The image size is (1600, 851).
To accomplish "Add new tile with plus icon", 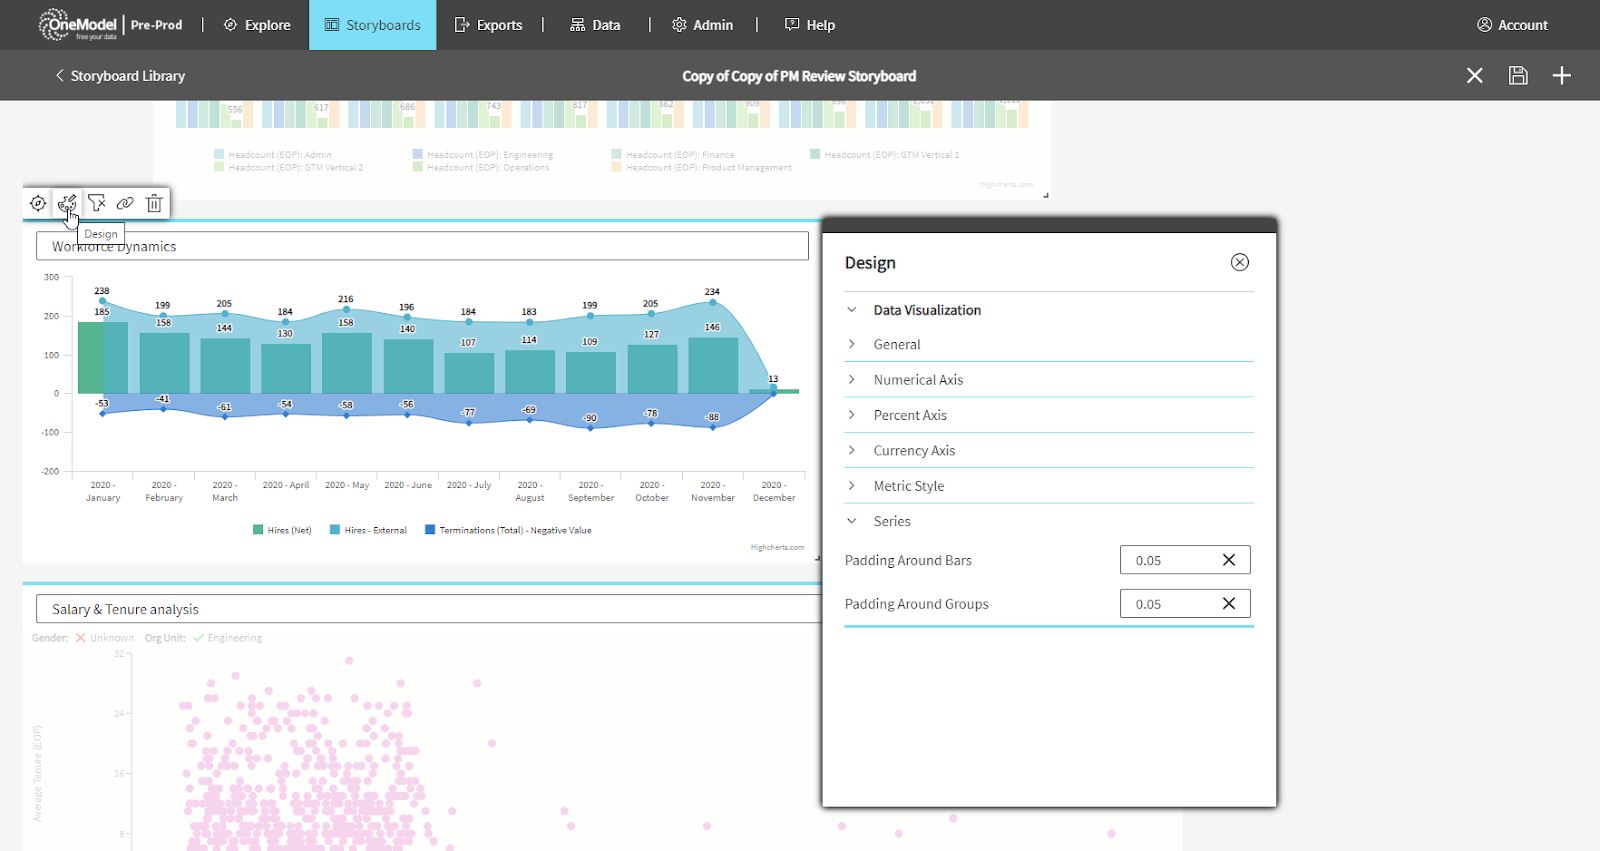I will click(x=1561, y=76).
